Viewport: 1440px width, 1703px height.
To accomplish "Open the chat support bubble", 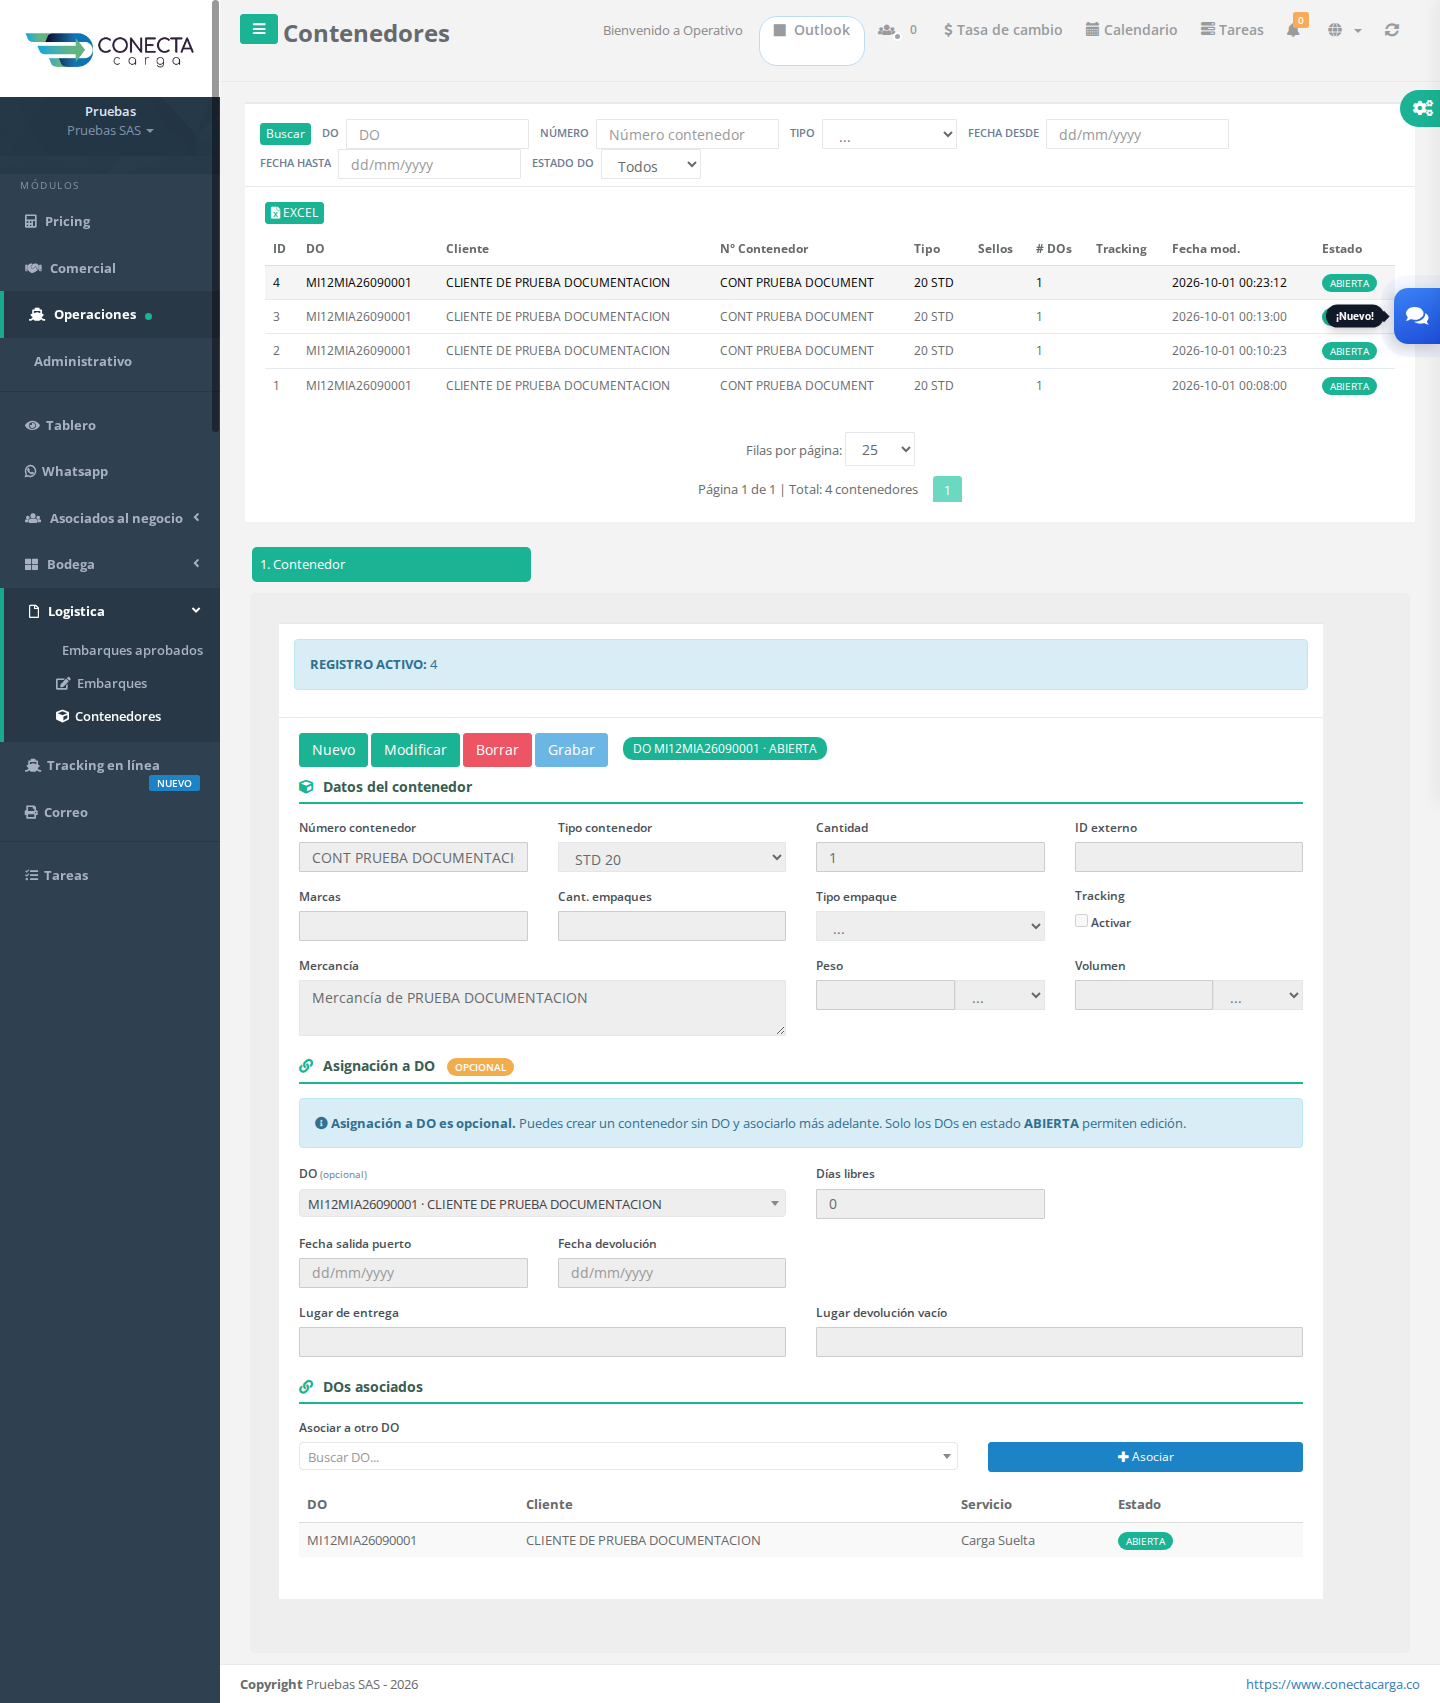I will tap(1417, 316).
